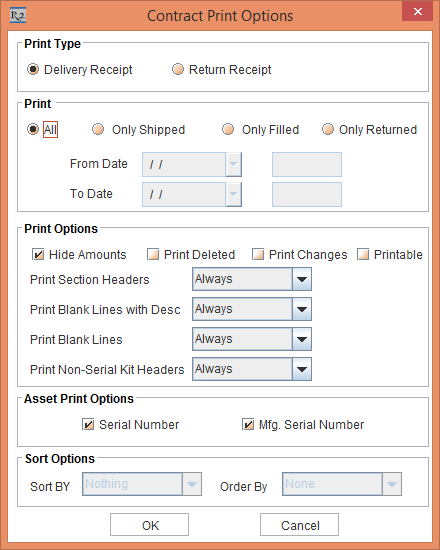
Task: Expand the Print Section Headers dropdown
Action: [302, 279]
